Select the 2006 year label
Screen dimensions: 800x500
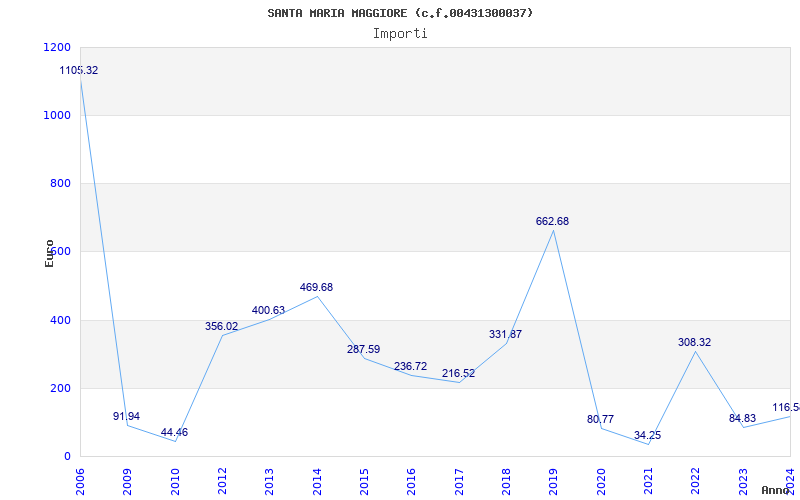point(80,482)
